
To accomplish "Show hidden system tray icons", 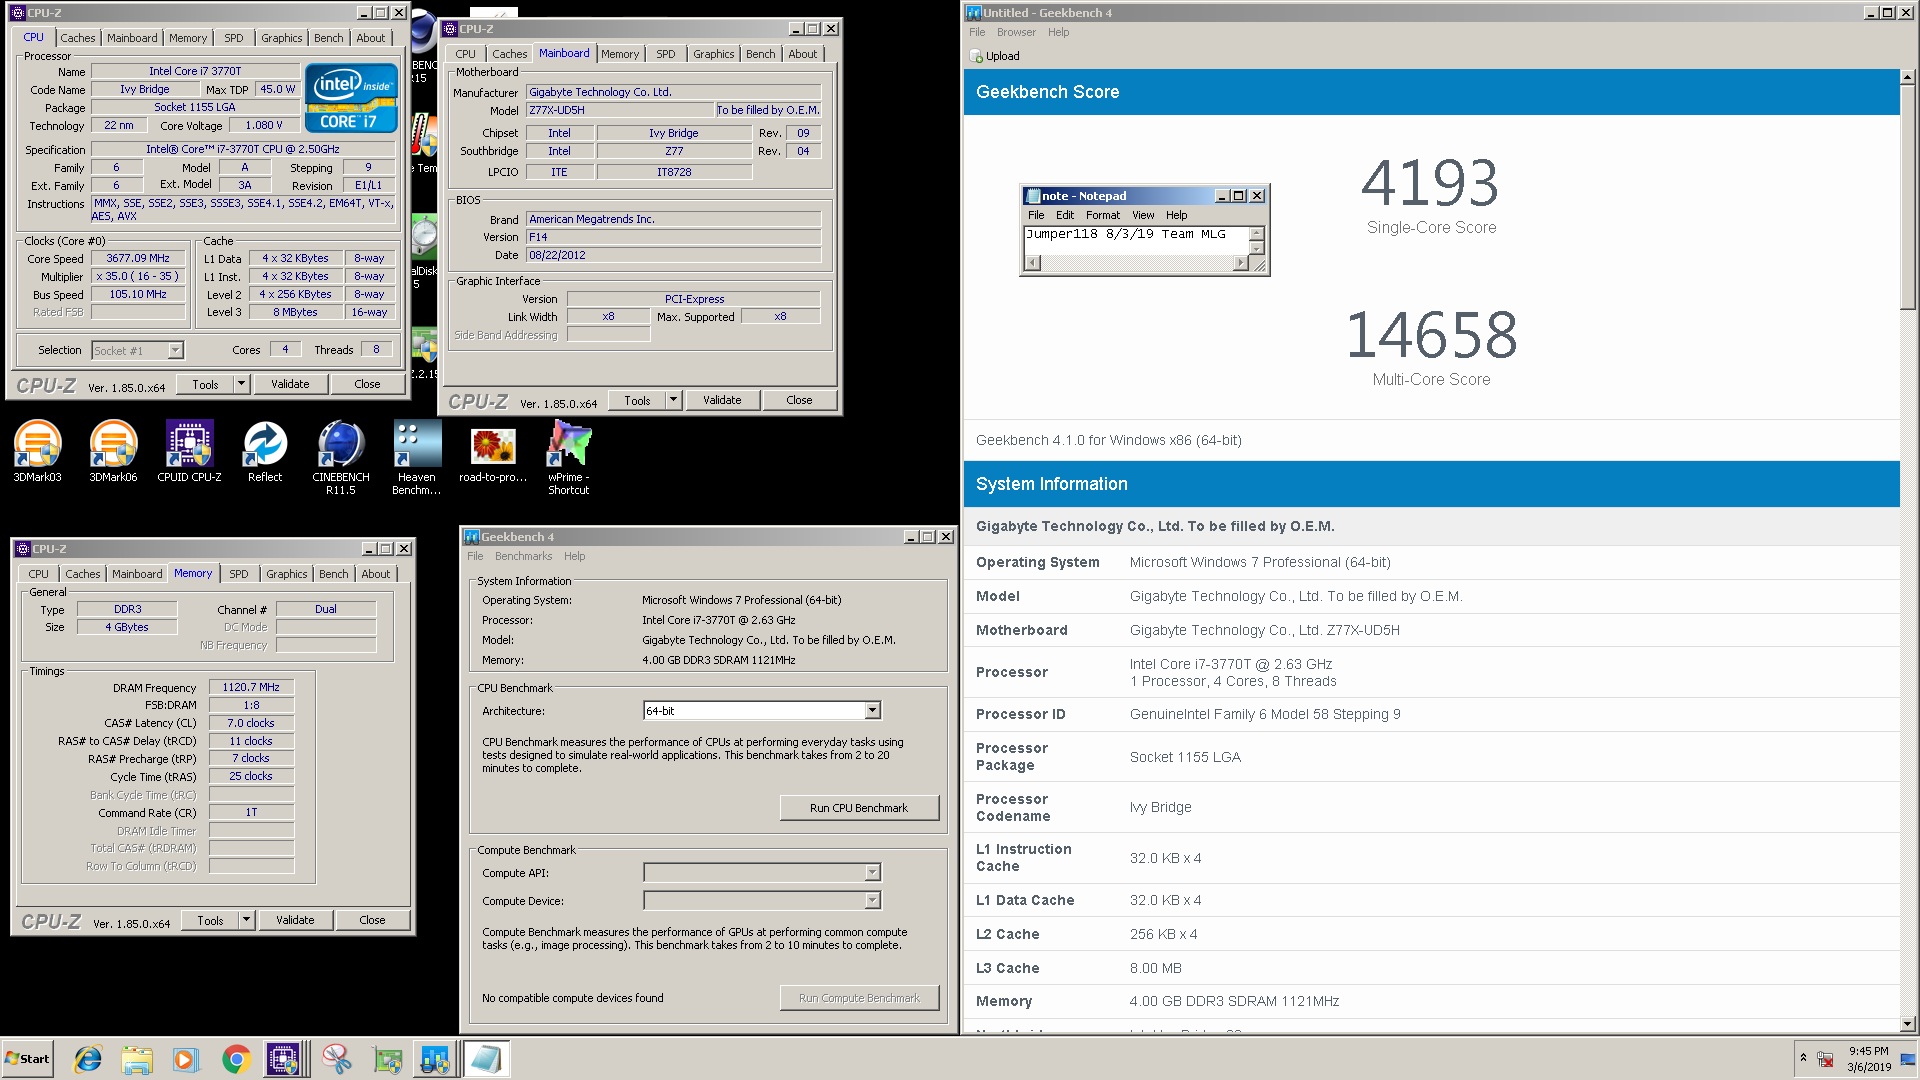I will click(x=1803, y=1058).
